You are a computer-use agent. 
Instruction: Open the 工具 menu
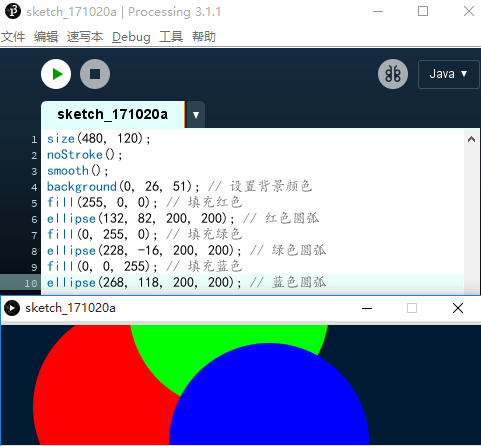click(x=171, y=37)
